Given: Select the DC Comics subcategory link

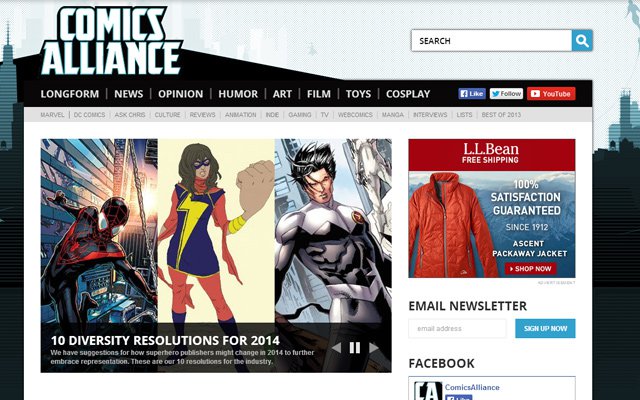Looking at the screenshot, I should [89, 115].
